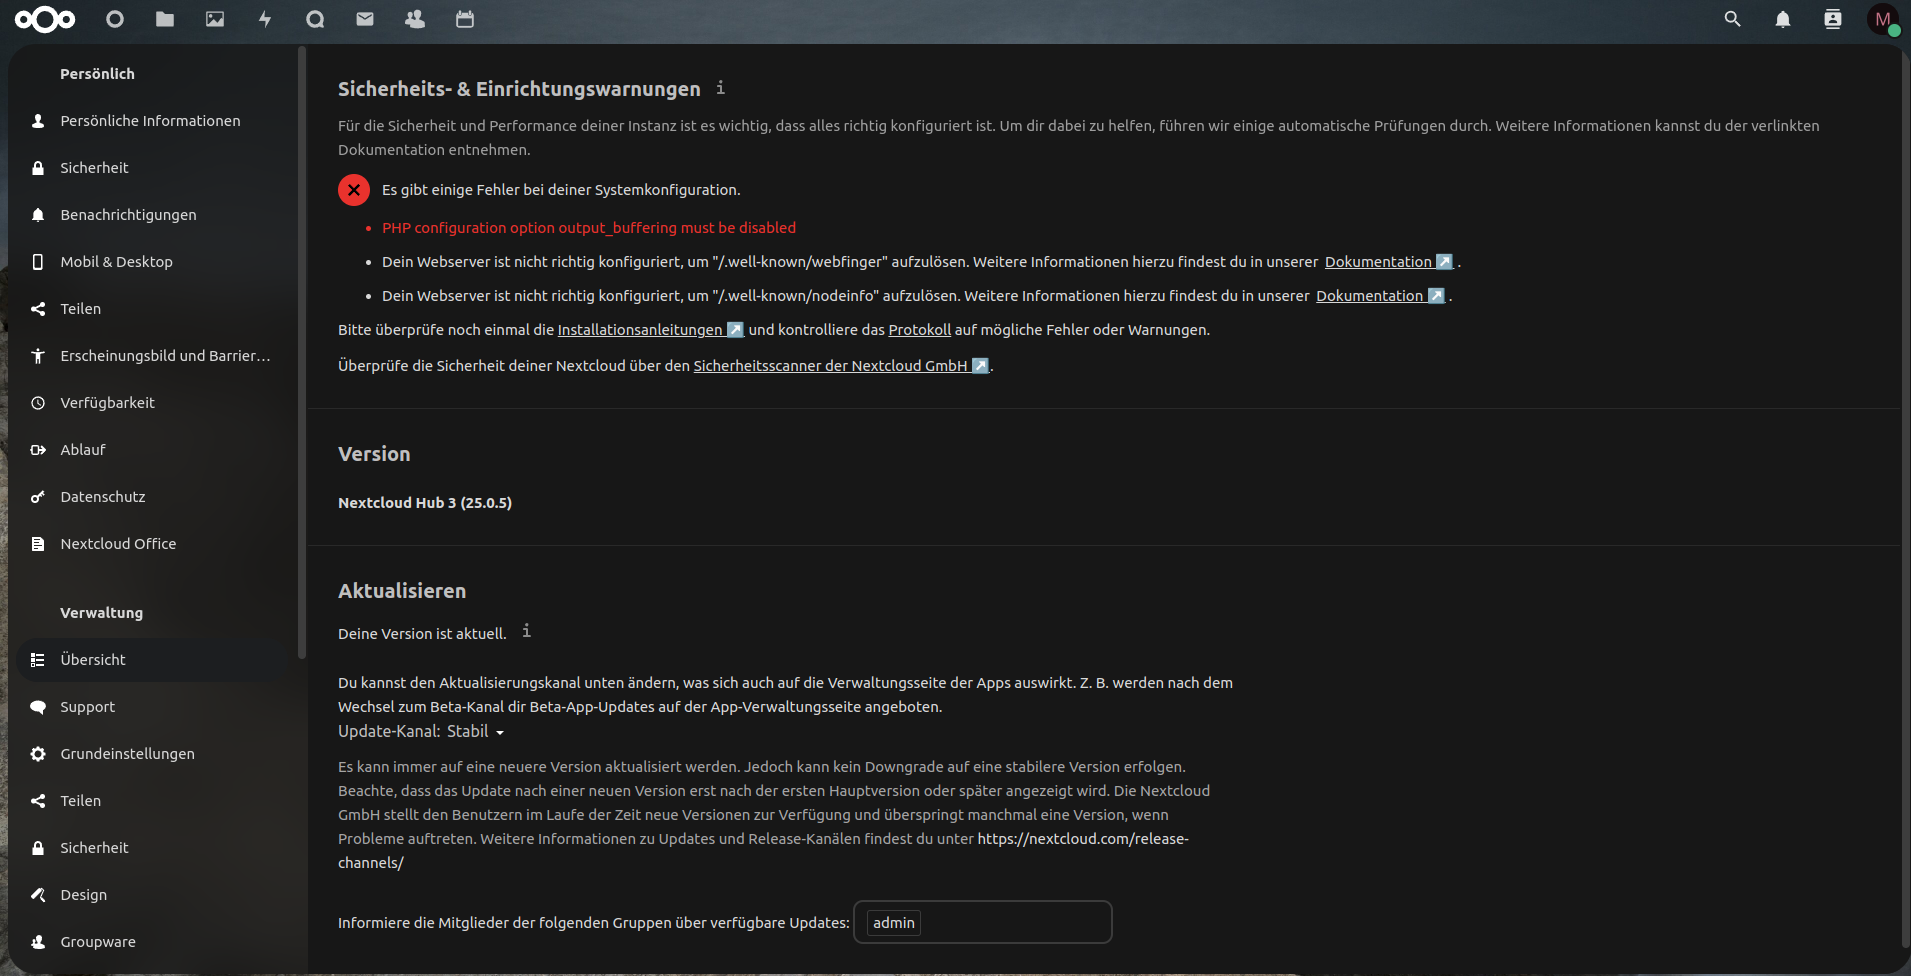This screenshot has height=976, width=1911.
Task: Open Benachrichtigungen settings
Action: click(x=152, y=215)
